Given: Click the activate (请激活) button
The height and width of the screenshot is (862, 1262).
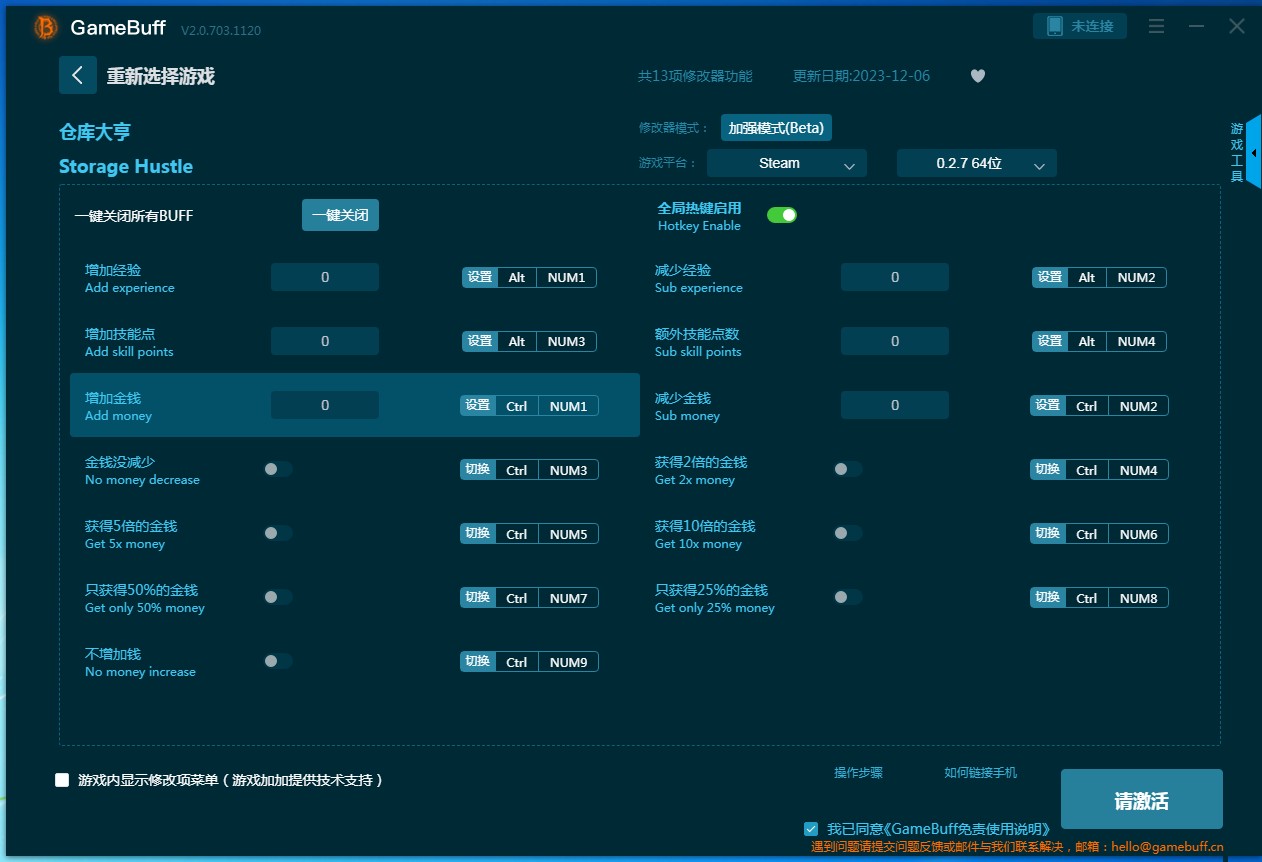Looking at the screenshot, I should (1142, 800).
